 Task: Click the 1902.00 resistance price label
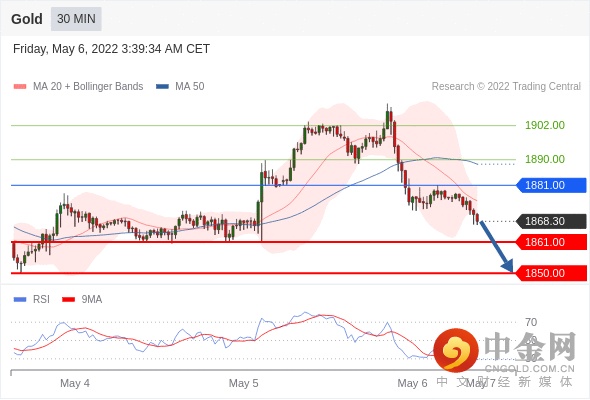(545, 125)
